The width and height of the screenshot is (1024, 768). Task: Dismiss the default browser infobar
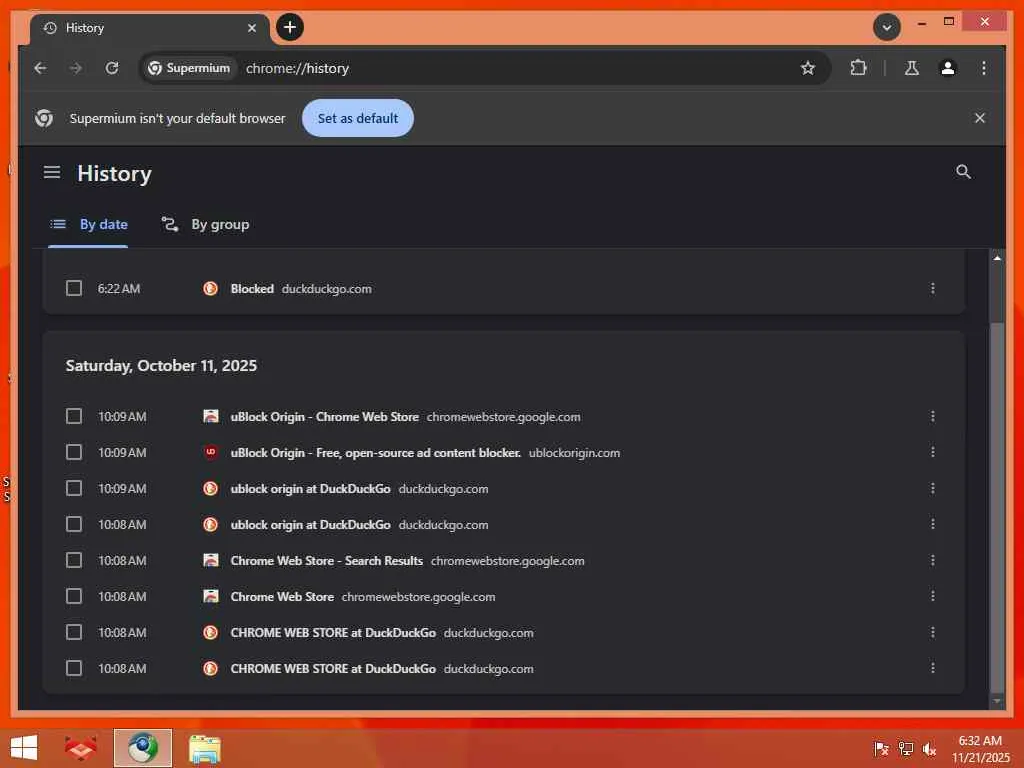point(980,118)
